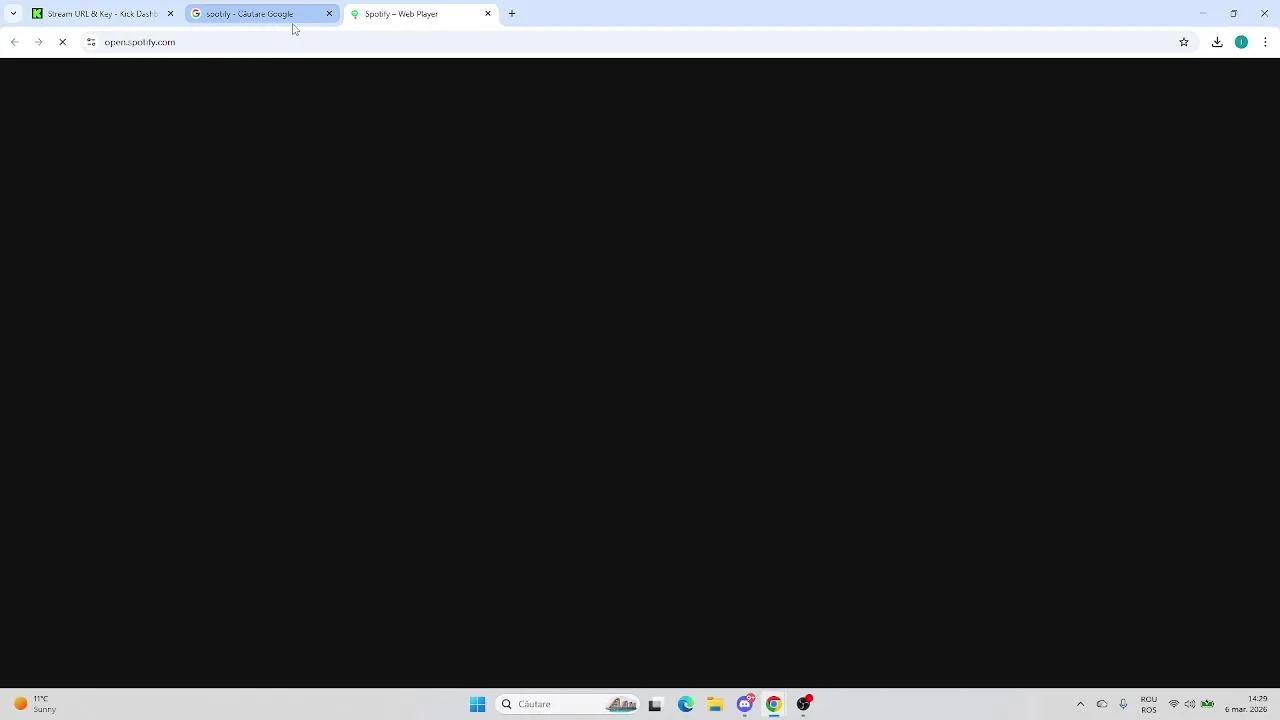Viewport: 1280px width, 720px height.
Task: Open the Wi-Fi network settings
Action: pos(1174,704)
